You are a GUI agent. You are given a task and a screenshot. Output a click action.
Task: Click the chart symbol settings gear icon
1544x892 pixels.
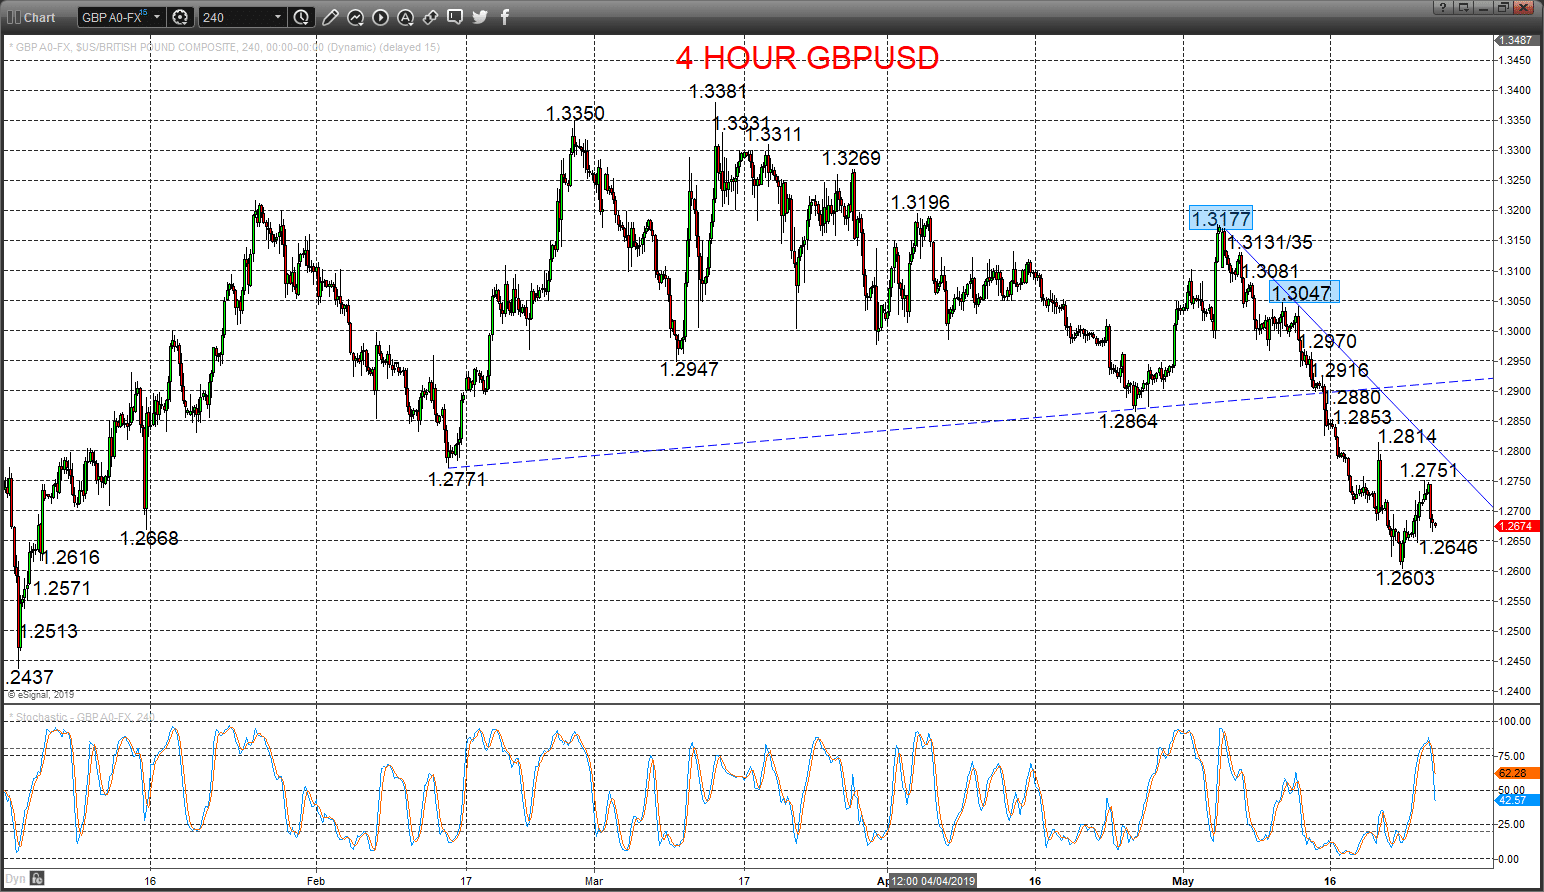coord(180,17)
